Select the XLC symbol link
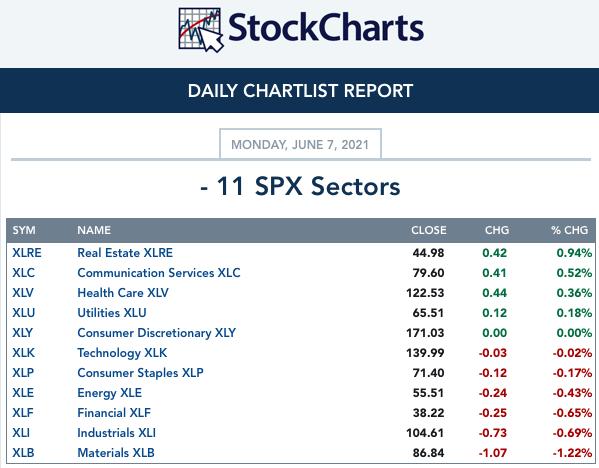Screen dimensions: 599x468 [x=23, y=273]
